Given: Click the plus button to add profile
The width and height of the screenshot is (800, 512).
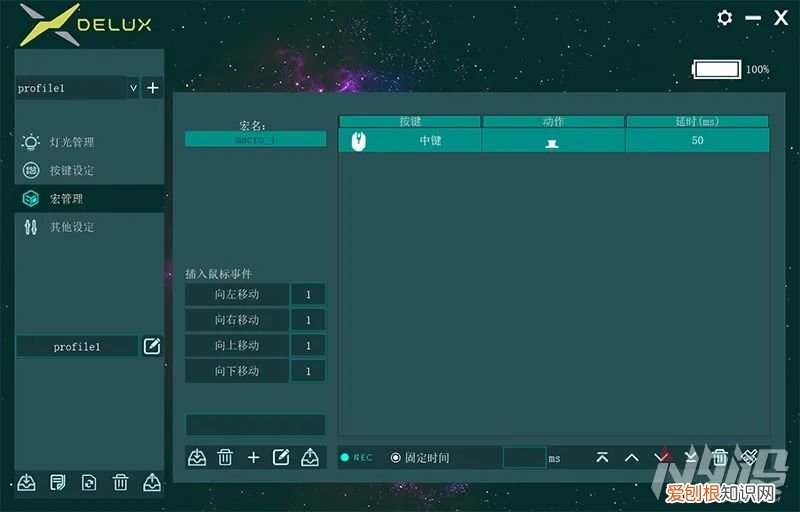Looking at the screenshot, I should [x=153, y=88].
